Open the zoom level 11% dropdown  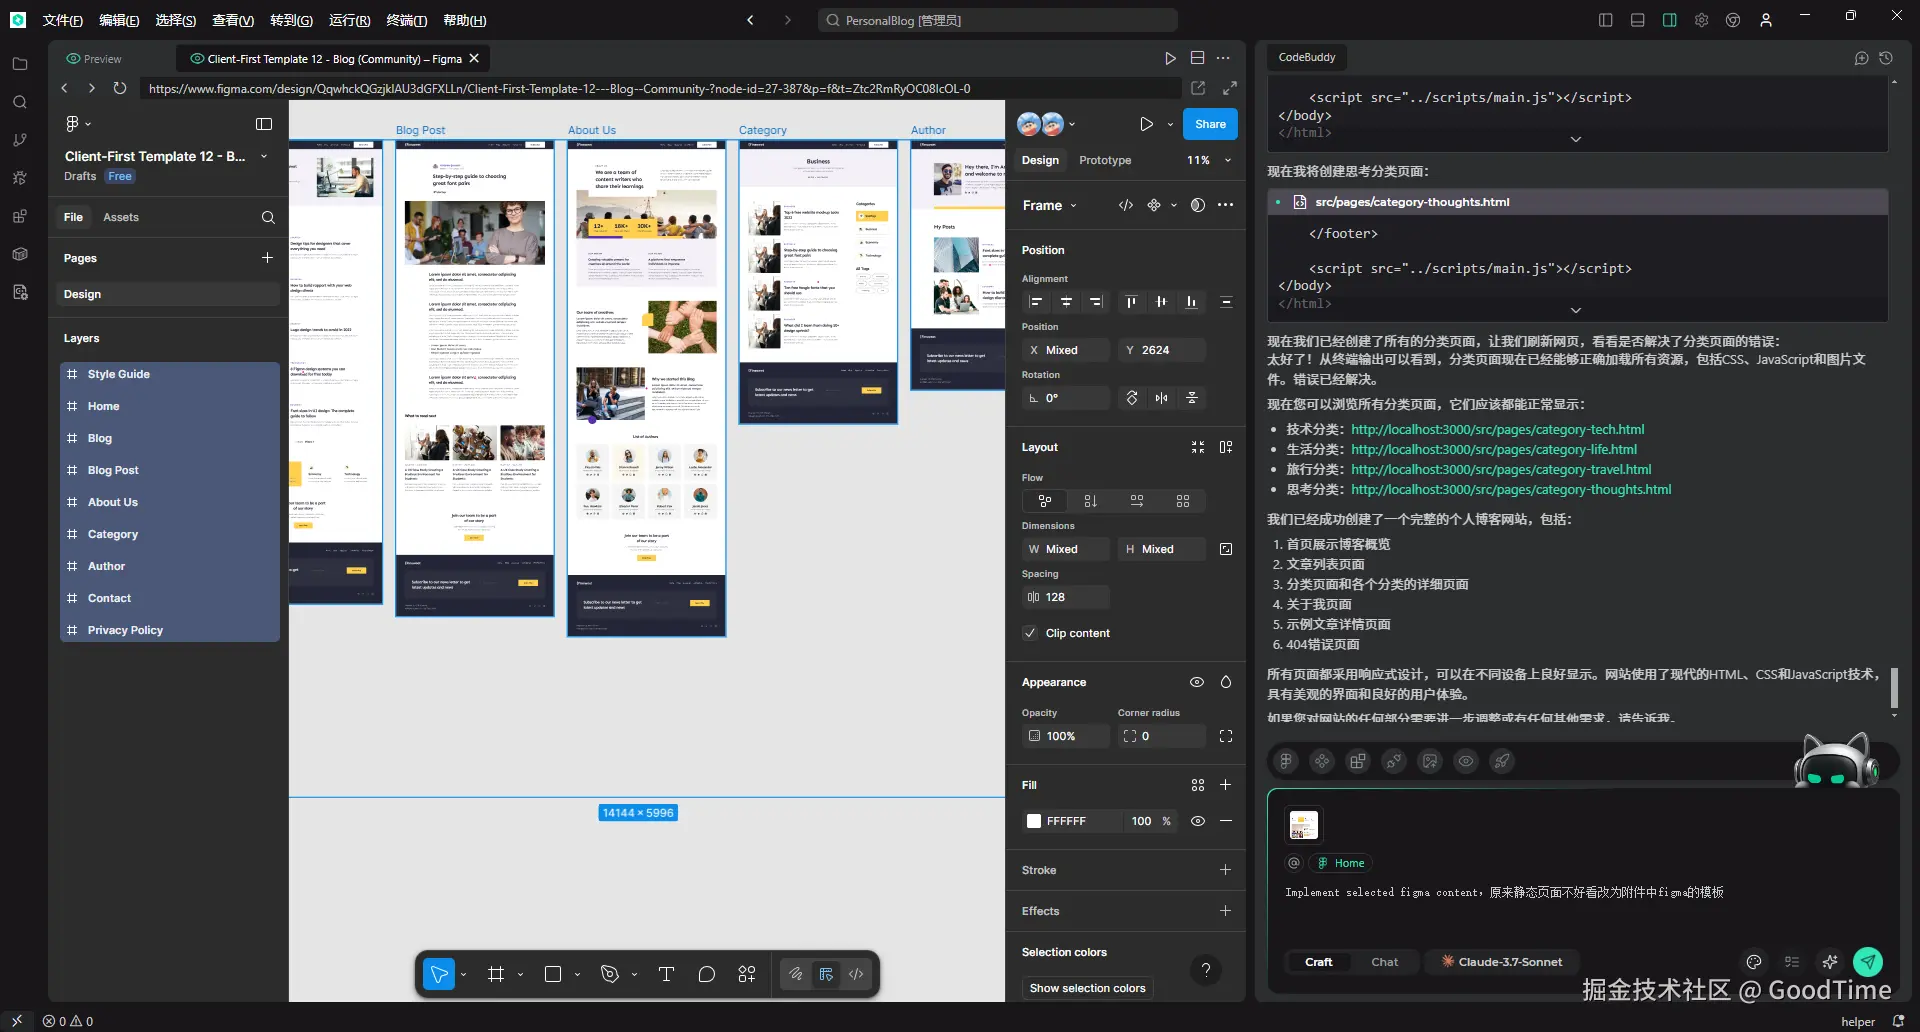[x=1209, y=160]
